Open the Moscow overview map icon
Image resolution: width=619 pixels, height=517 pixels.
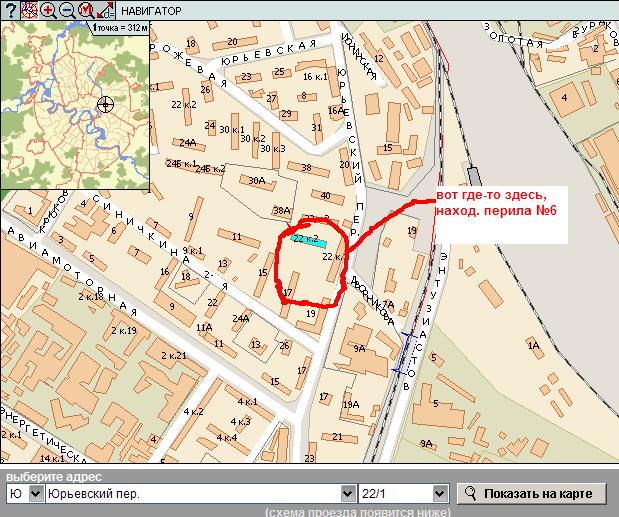28,10
